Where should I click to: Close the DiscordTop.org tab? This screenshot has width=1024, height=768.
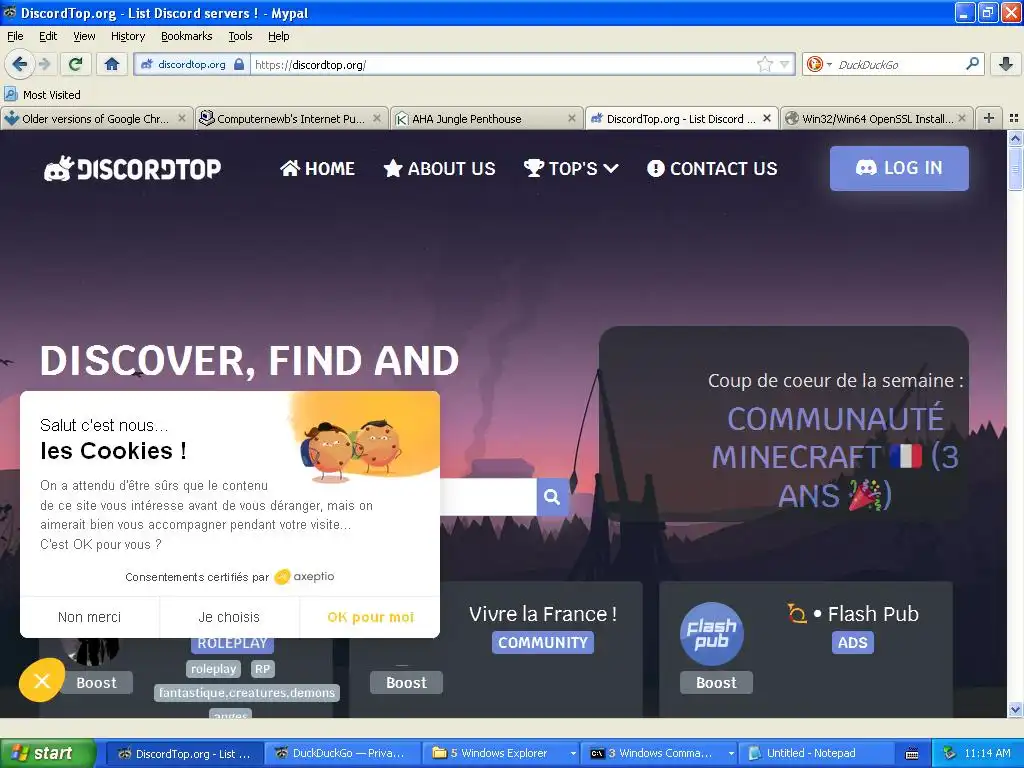point(767,118)
